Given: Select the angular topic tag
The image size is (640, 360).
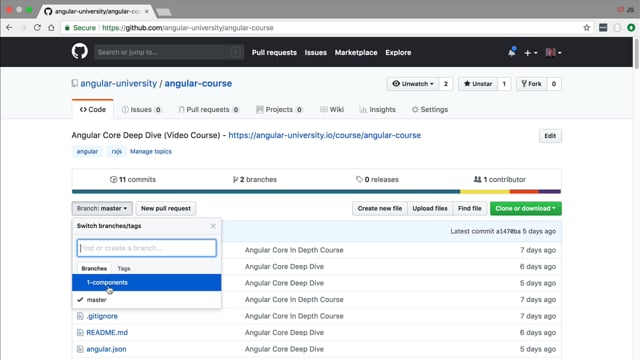Looking at the screenshot, I should click(87, 151).
